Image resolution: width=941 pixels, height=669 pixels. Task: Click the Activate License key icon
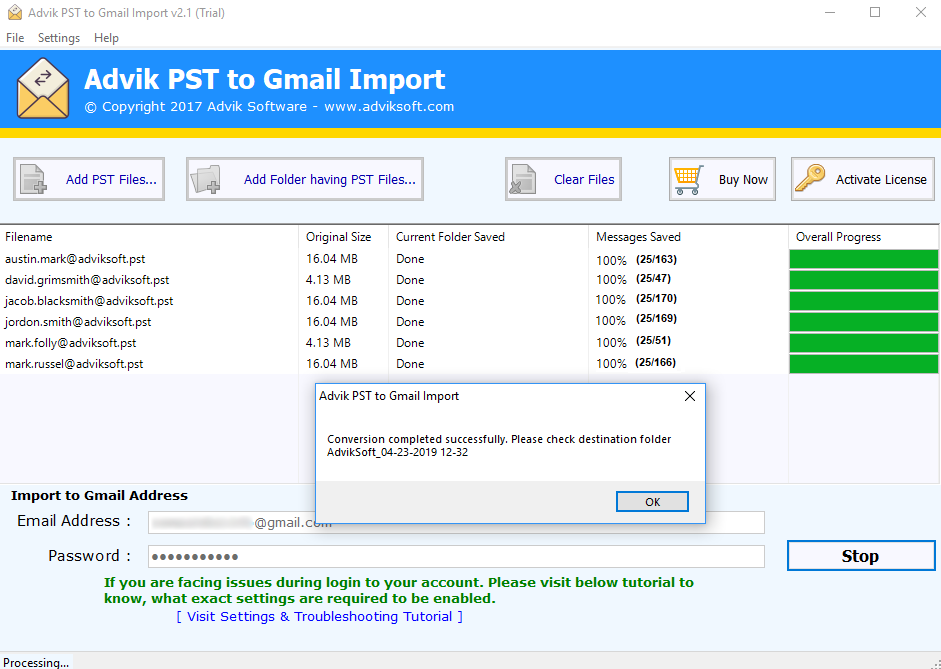[810, 179]
